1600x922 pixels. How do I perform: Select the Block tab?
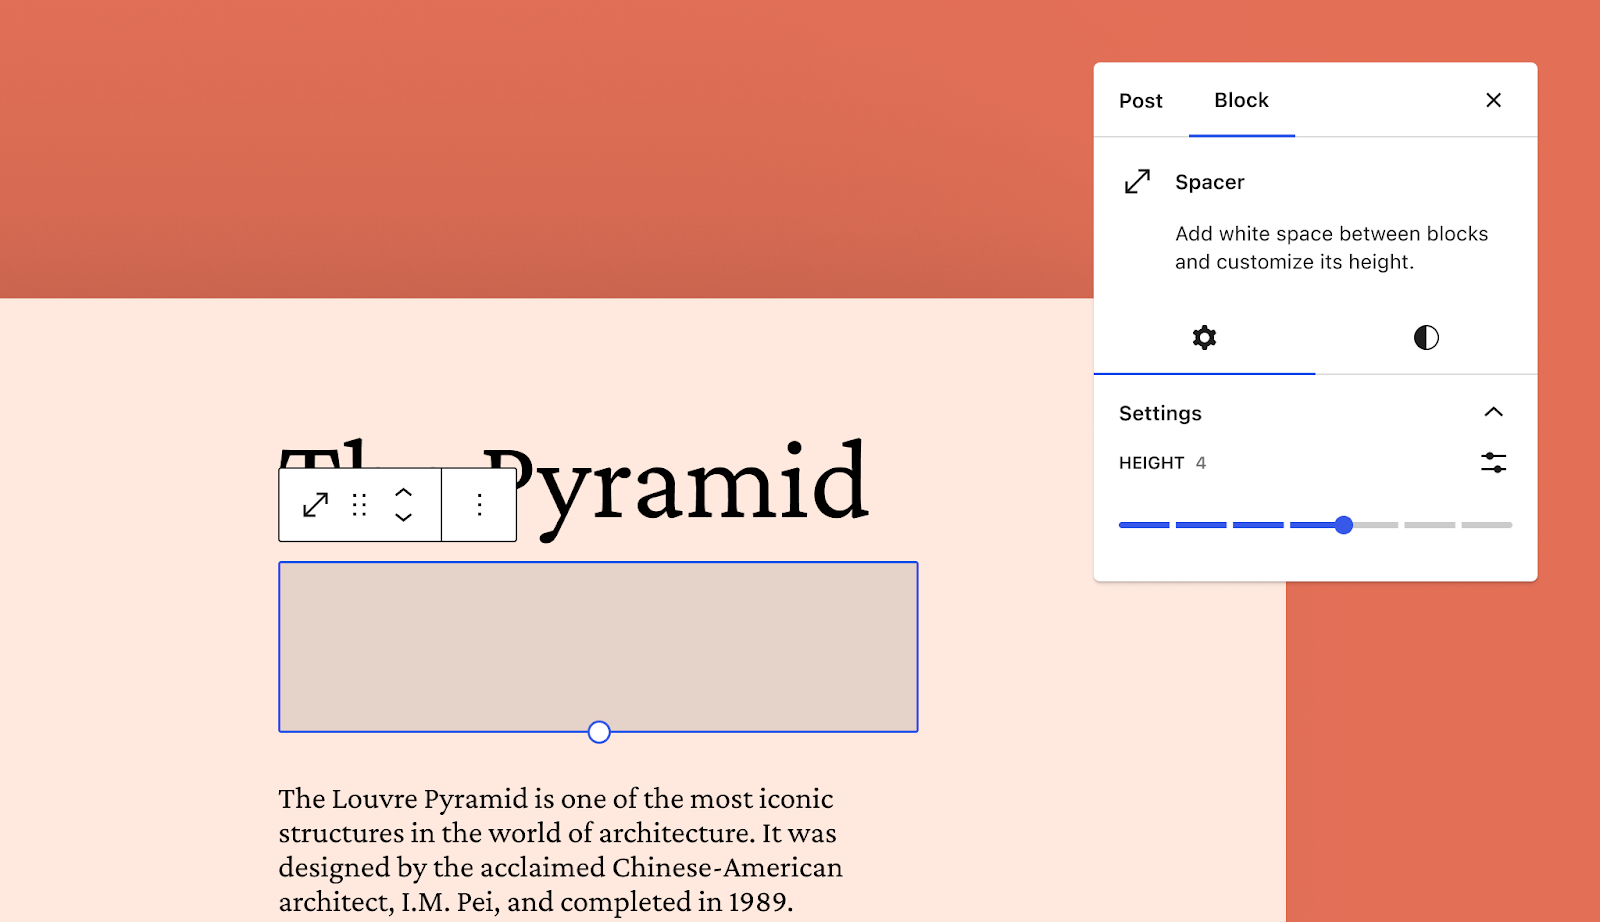tap(1241, 101)
